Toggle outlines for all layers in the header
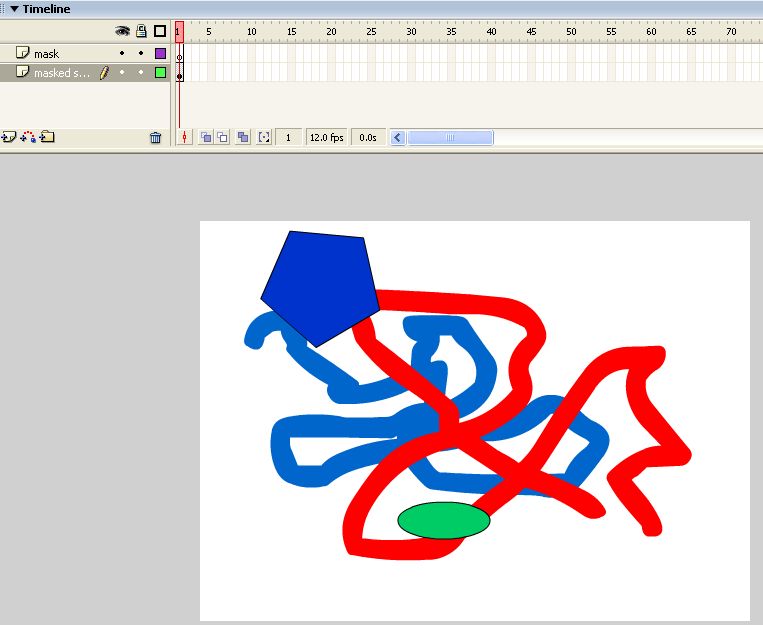 159,31
